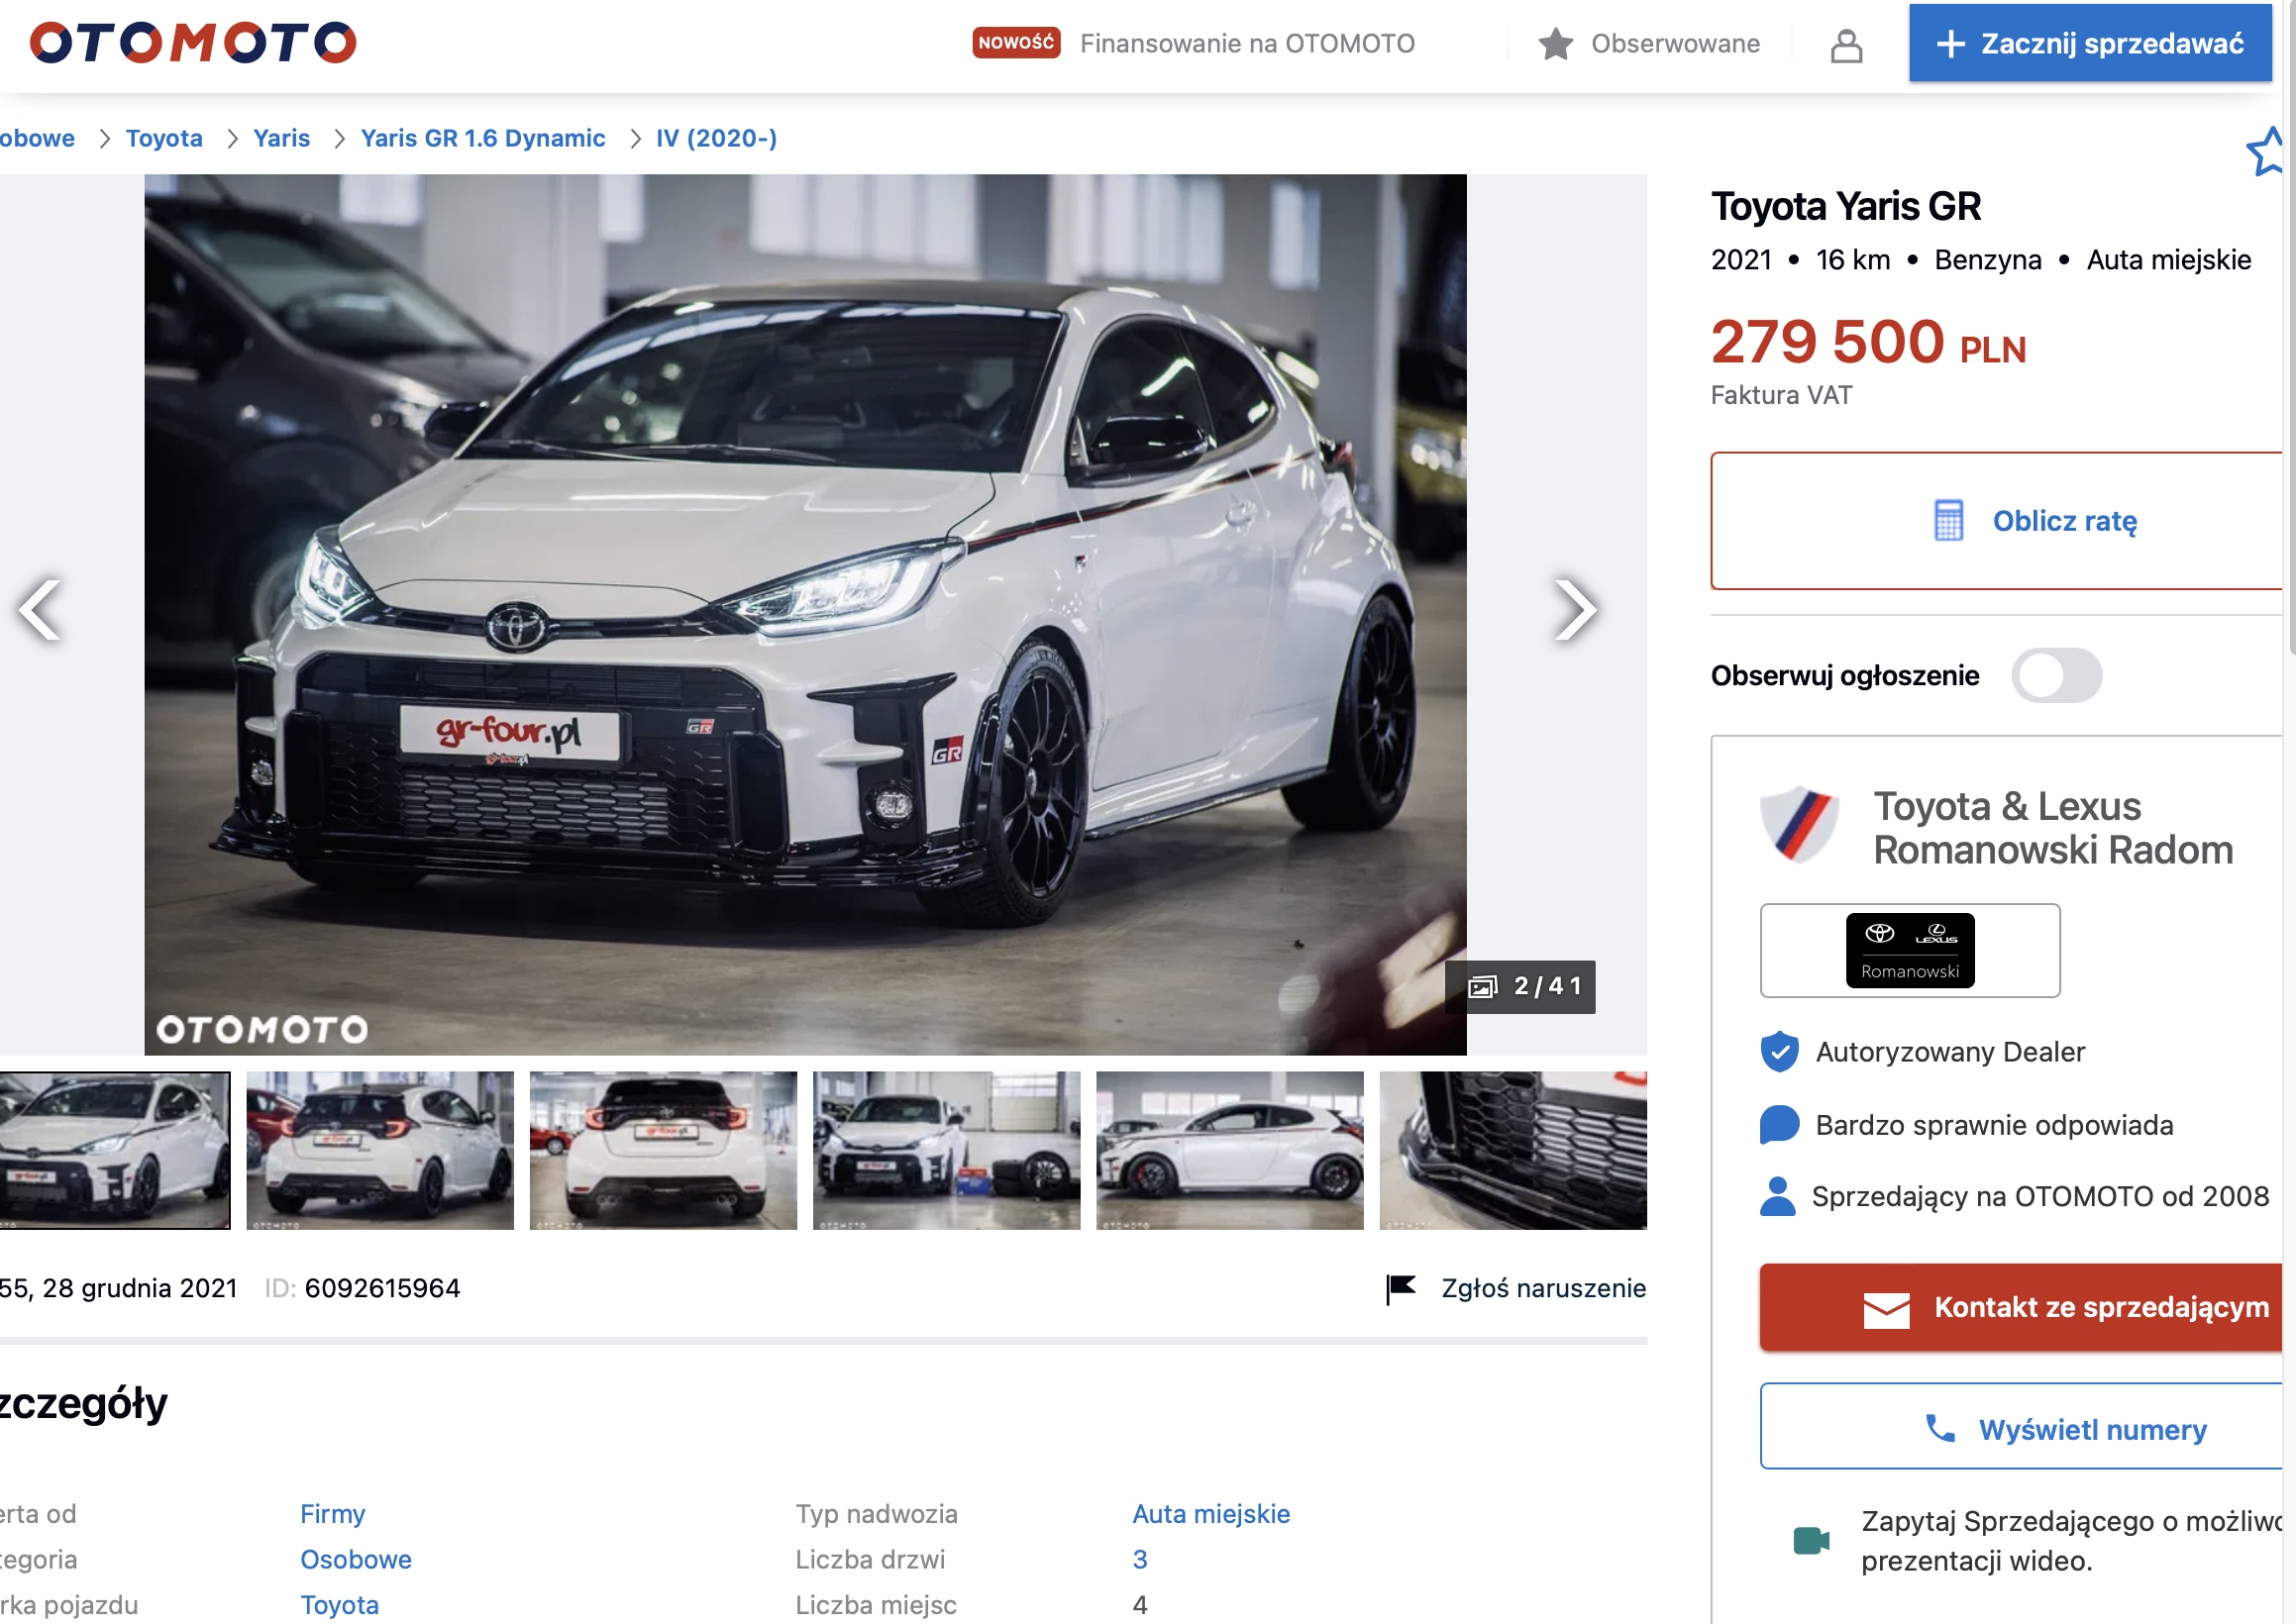The image size is (2296, 1624).
Task: Open Osobowe category link
Action: tap(355, 1560)
